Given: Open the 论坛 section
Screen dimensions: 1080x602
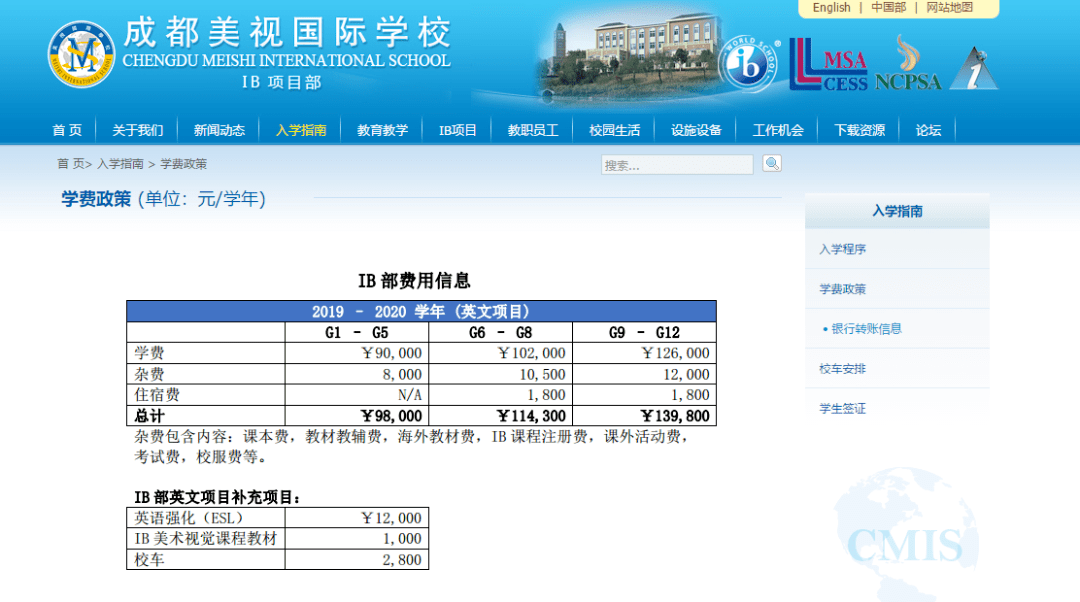Looking at the screenshot, I should tap(928, 128).
